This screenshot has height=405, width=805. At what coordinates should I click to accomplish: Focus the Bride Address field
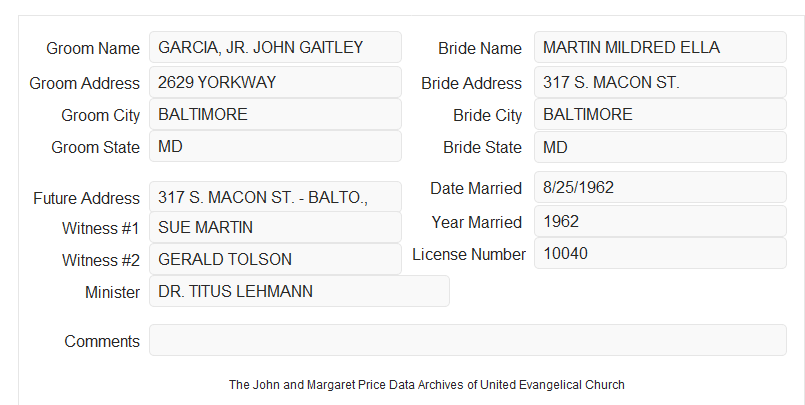point(660,82)
